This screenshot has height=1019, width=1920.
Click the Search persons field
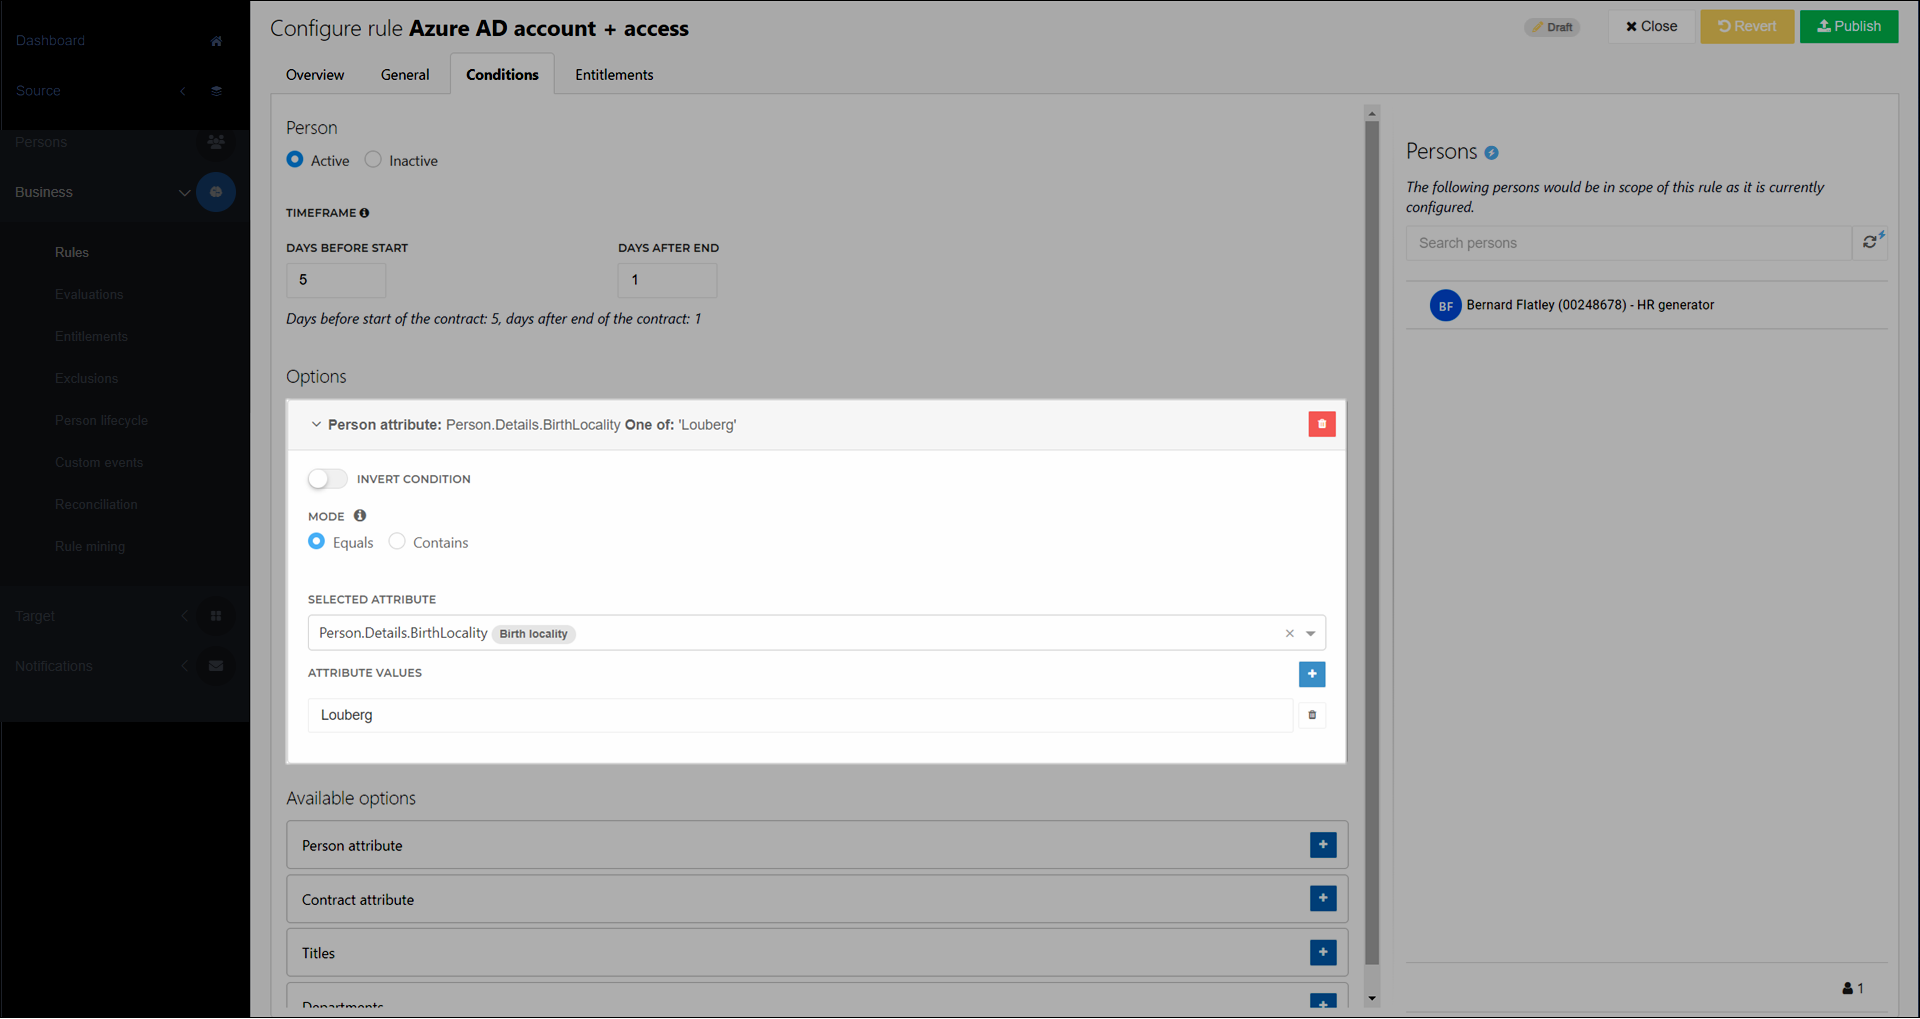click(1628, 243)
